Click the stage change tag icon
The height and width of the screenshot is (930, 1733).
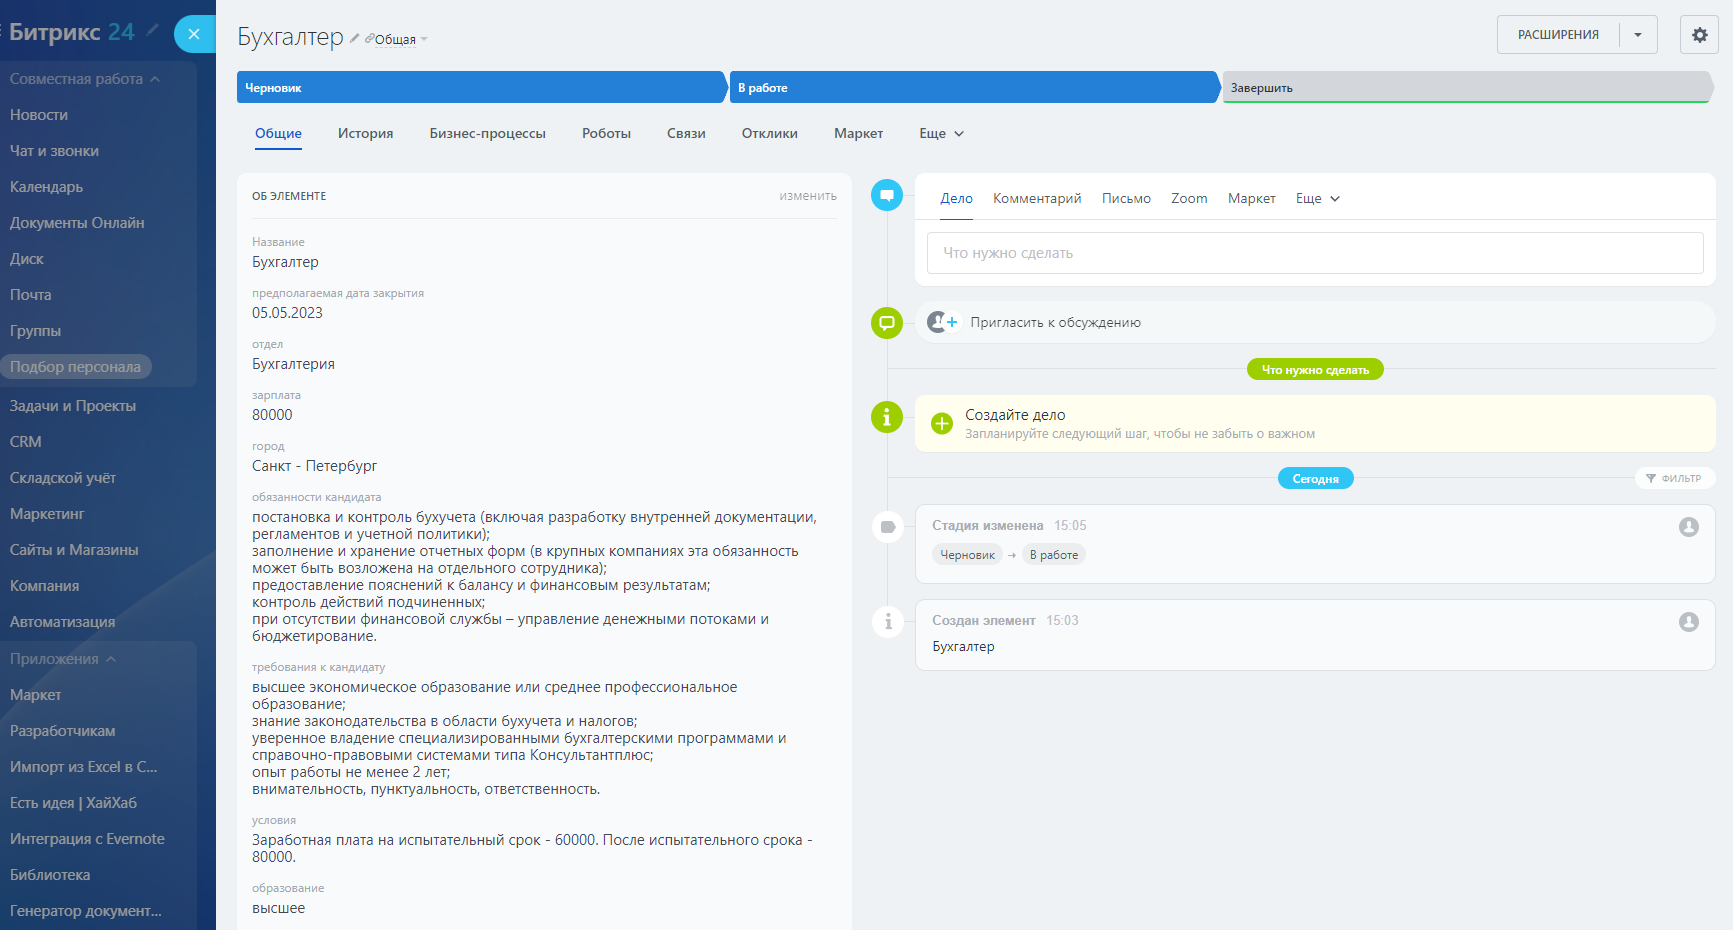(x=888, y=527)
